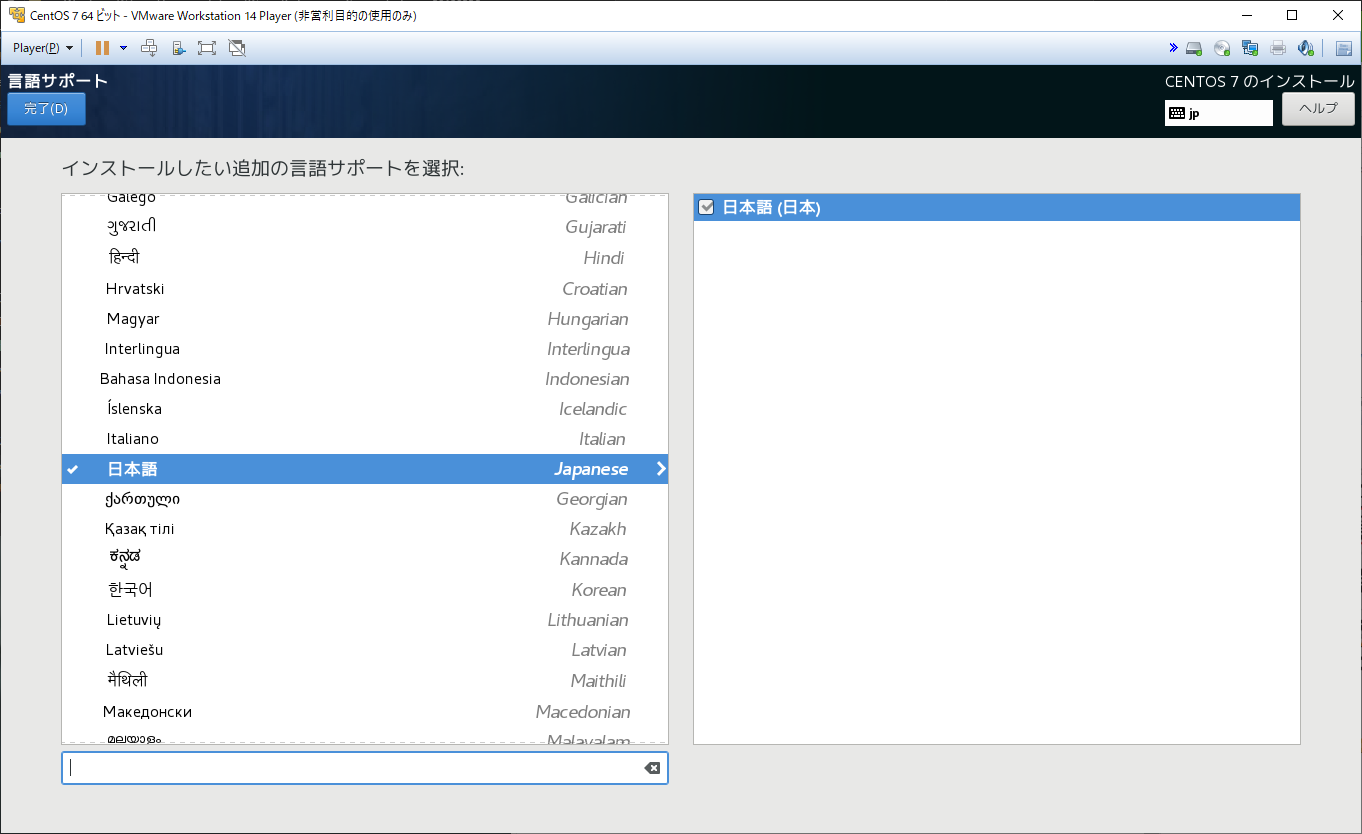This screenshot has width=1362, height=834.
Task: Click the VMware Tools install toolbar icon
Action: pos(178,48)
